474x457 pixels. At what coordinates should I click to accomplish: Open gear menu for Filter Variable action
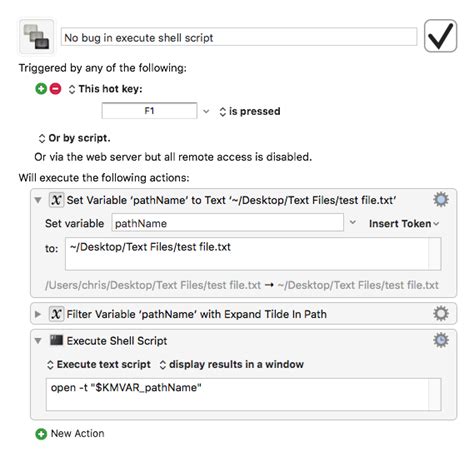(441, 314)
